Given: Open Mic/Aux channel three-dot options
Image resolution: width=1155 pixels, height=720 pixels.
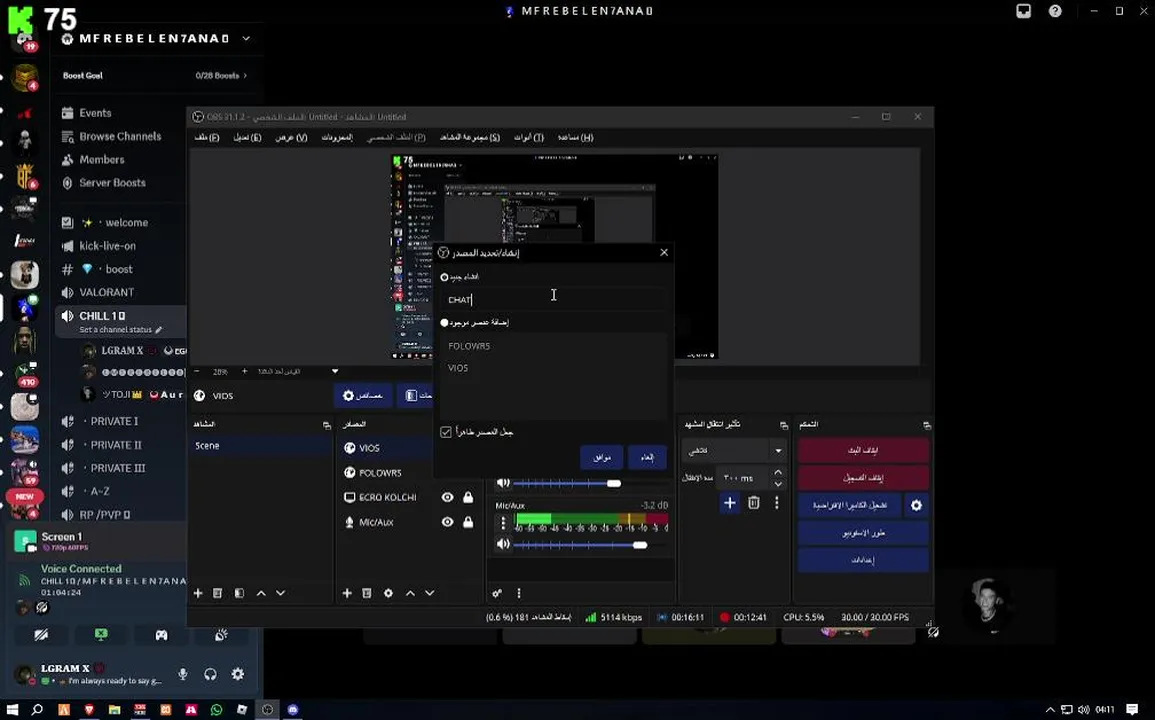Looking at the screenshot, I should click(503, 523).
